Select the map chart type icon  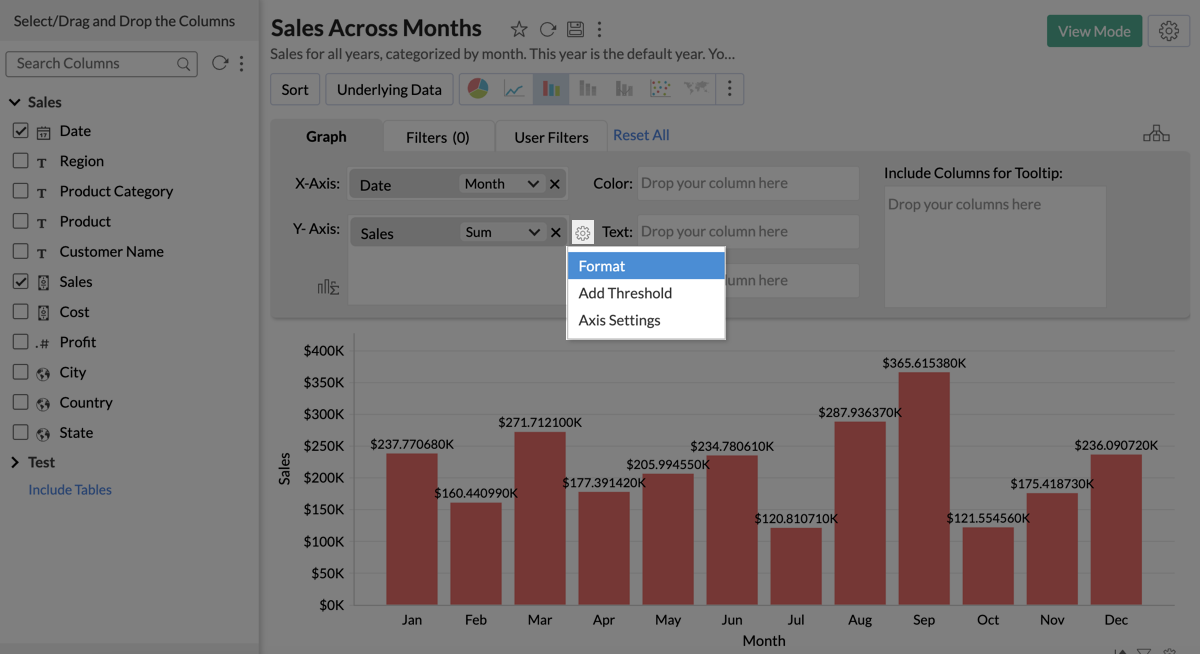(x=695, y=89)
